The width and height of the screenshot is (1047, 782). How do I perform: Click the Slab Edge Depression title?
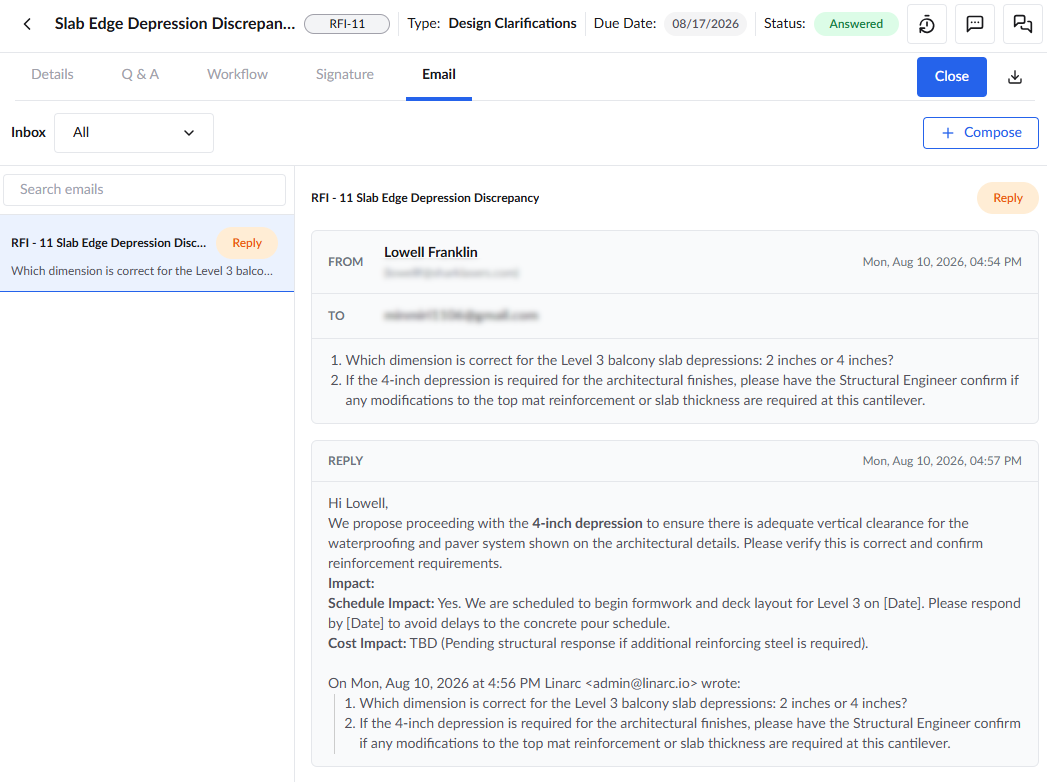(174, 24)
